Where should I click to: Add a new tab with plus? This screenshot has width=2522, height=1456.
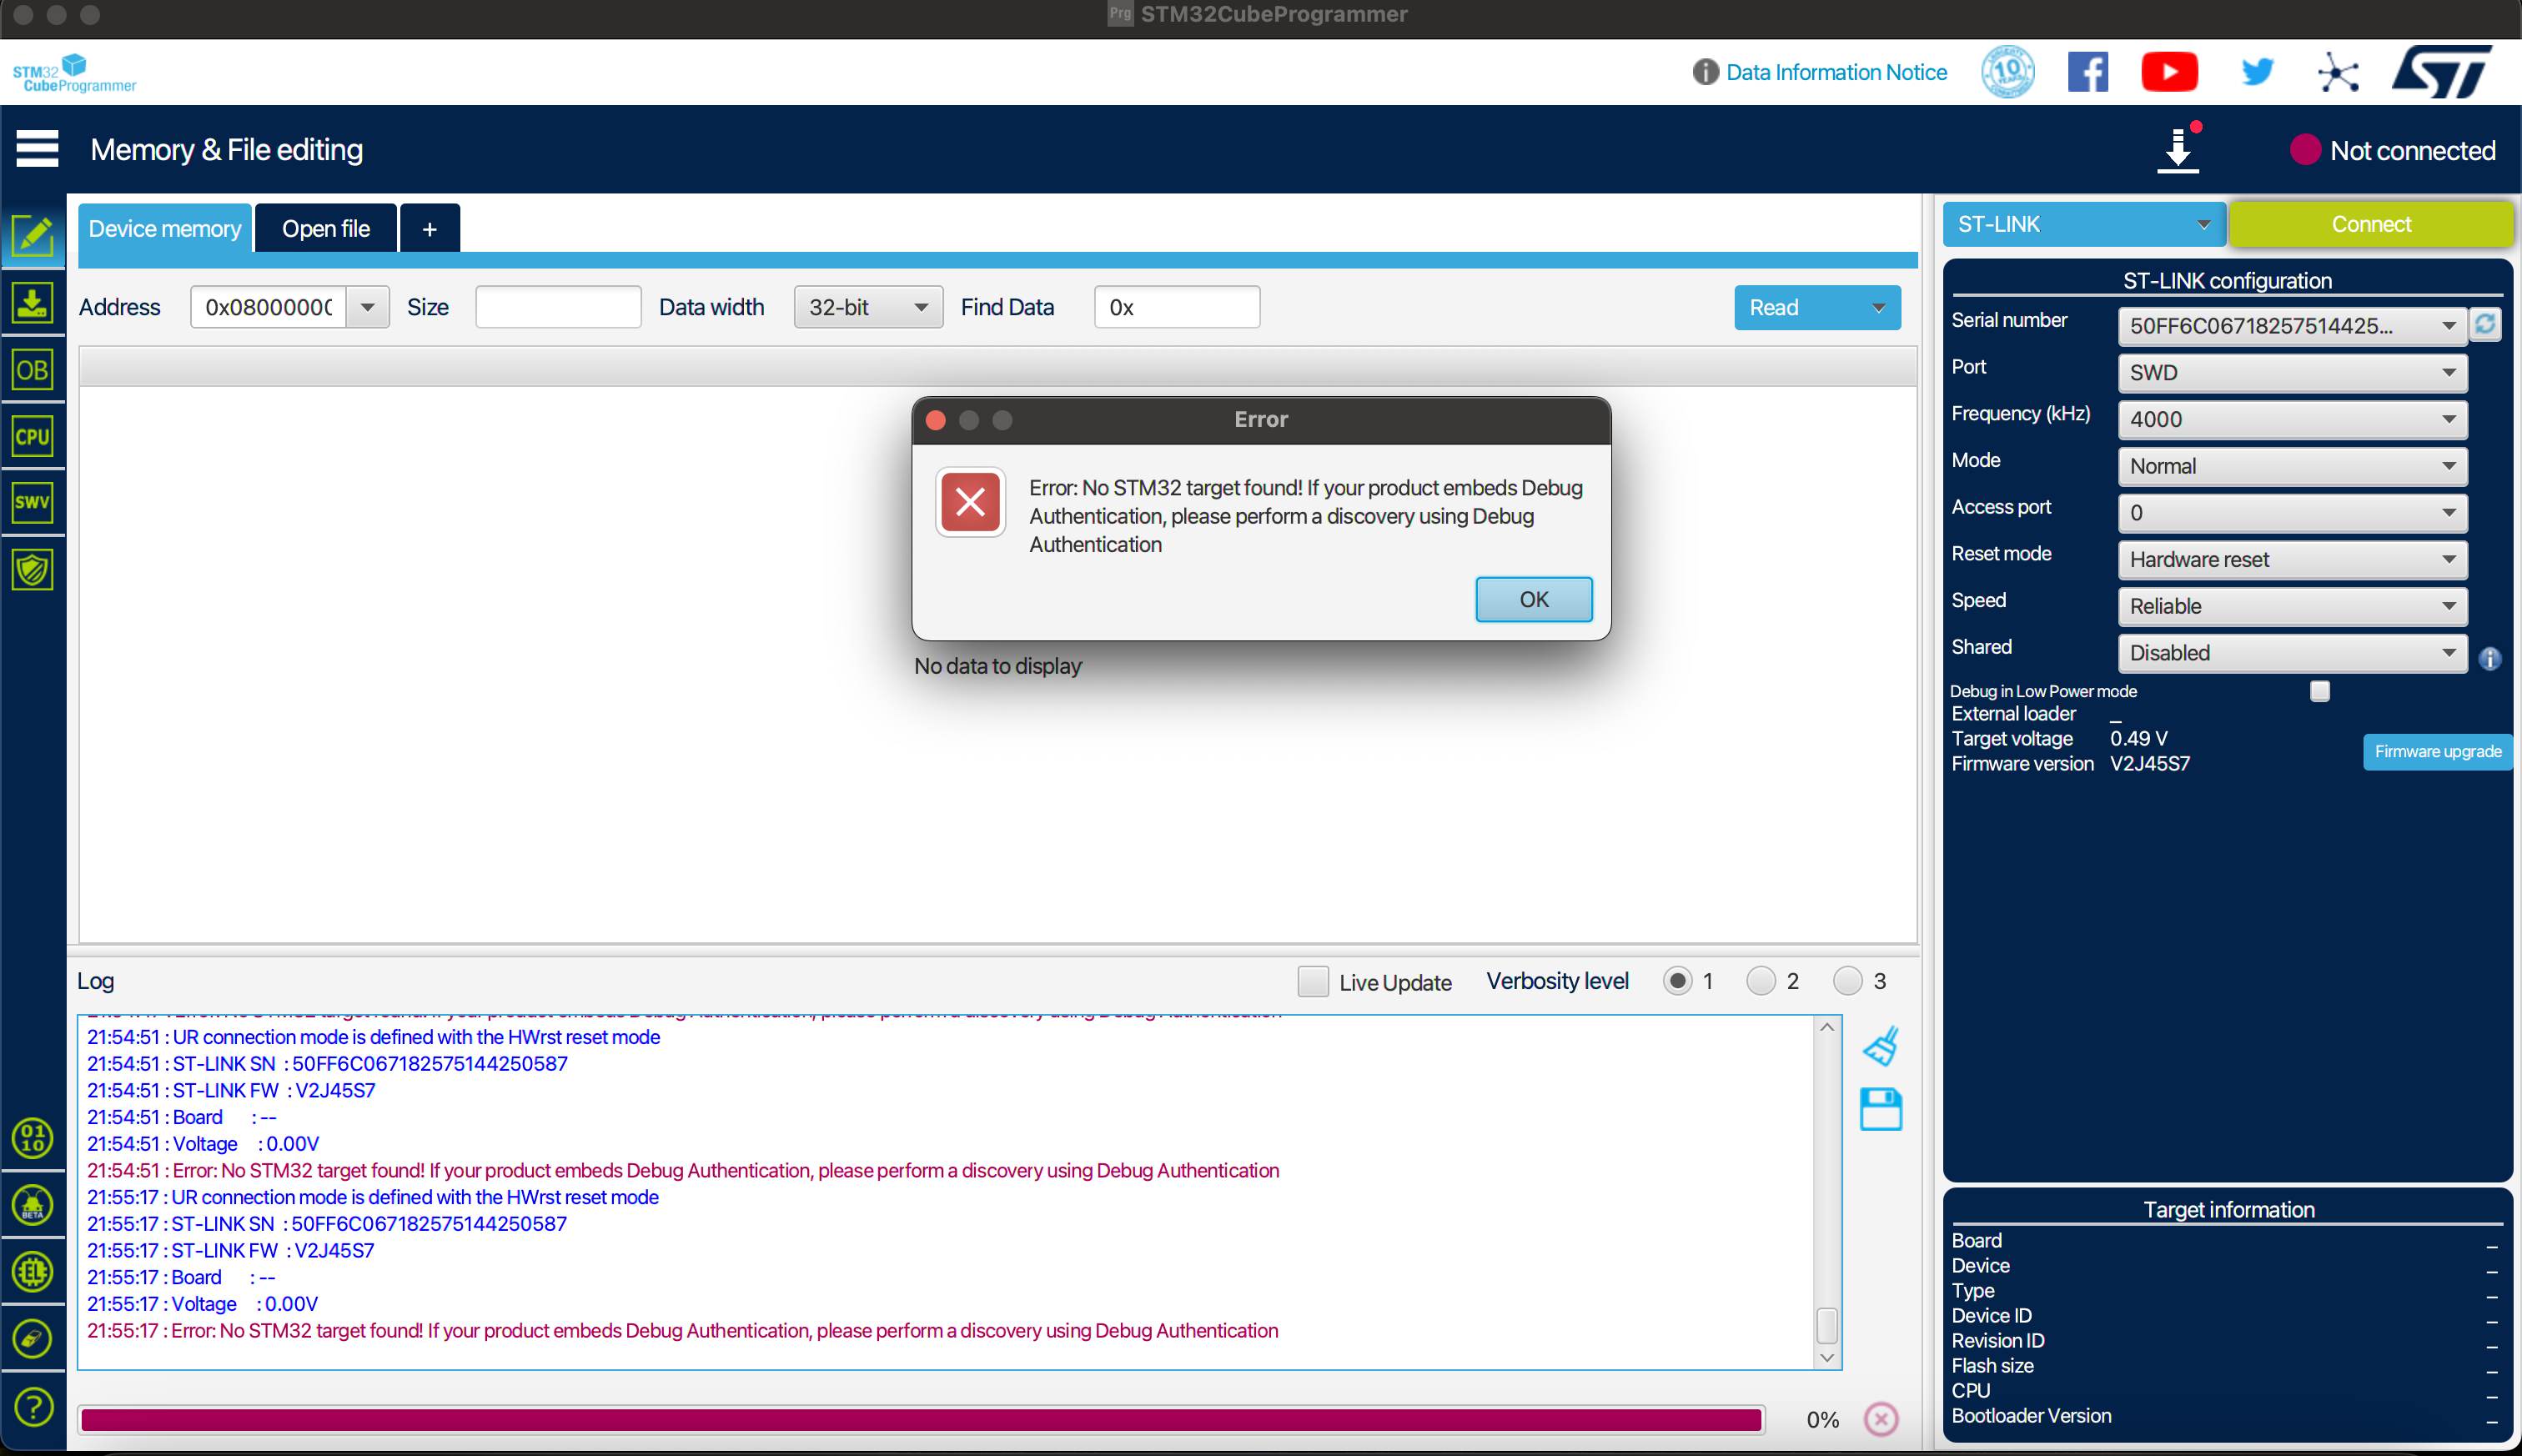pyautogui.click(x=429, y=229)
